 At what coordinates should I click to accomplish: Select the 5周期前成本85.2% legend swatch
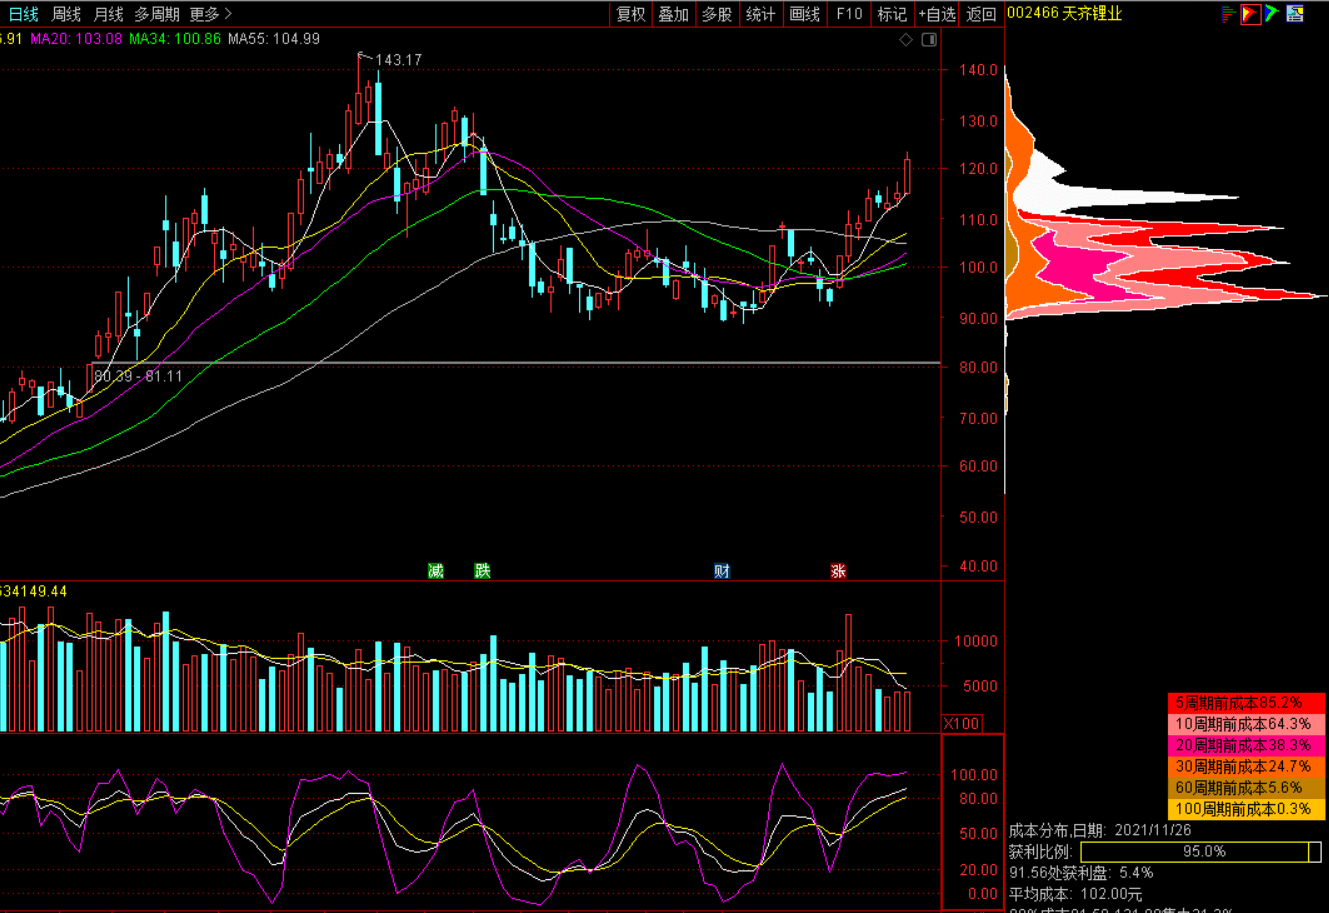[x=1247, y=702]
